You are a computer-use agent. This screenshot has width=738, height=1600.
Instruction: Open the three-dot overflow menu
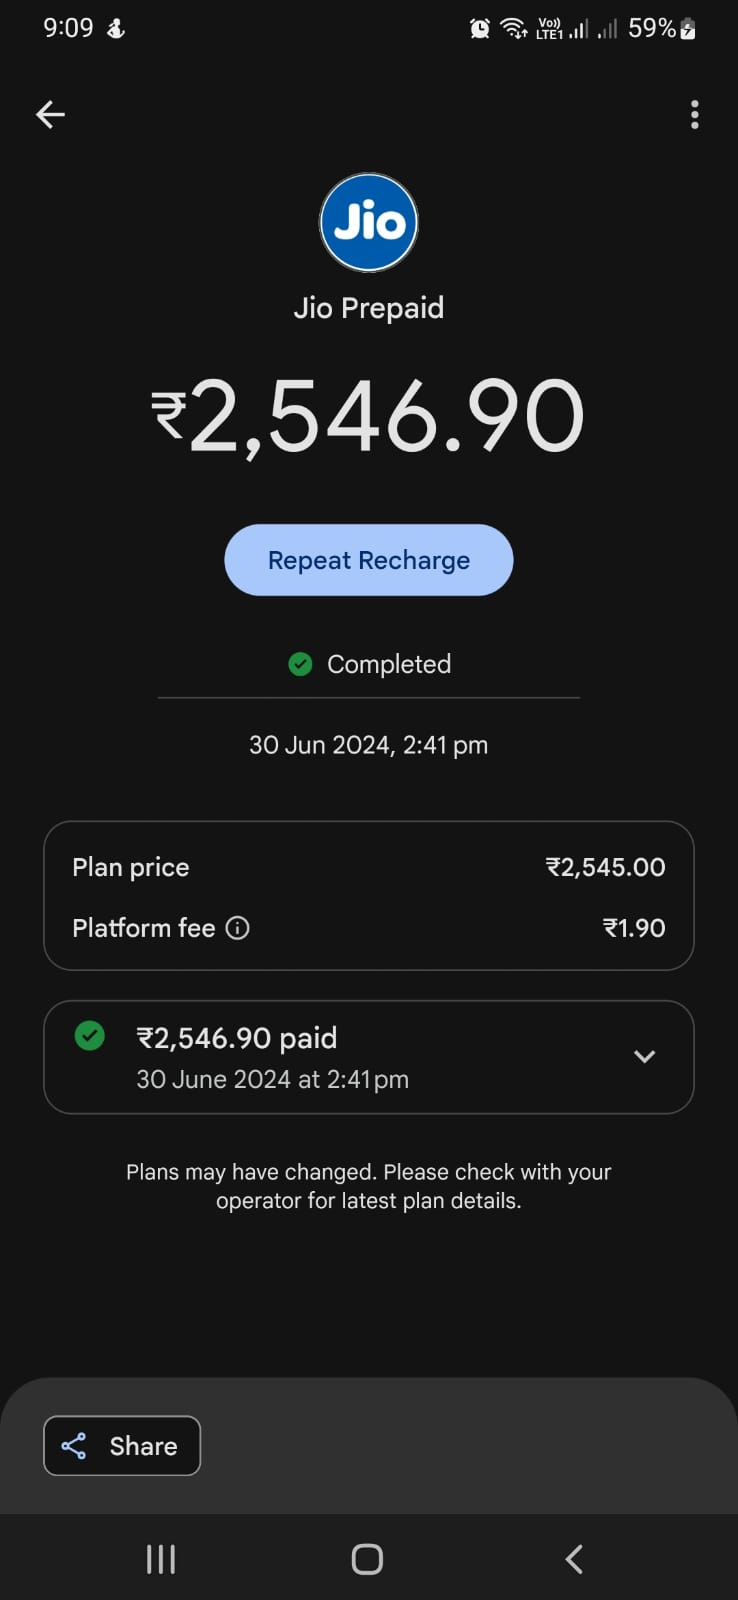pyautogui.click(x=694, y=115)
